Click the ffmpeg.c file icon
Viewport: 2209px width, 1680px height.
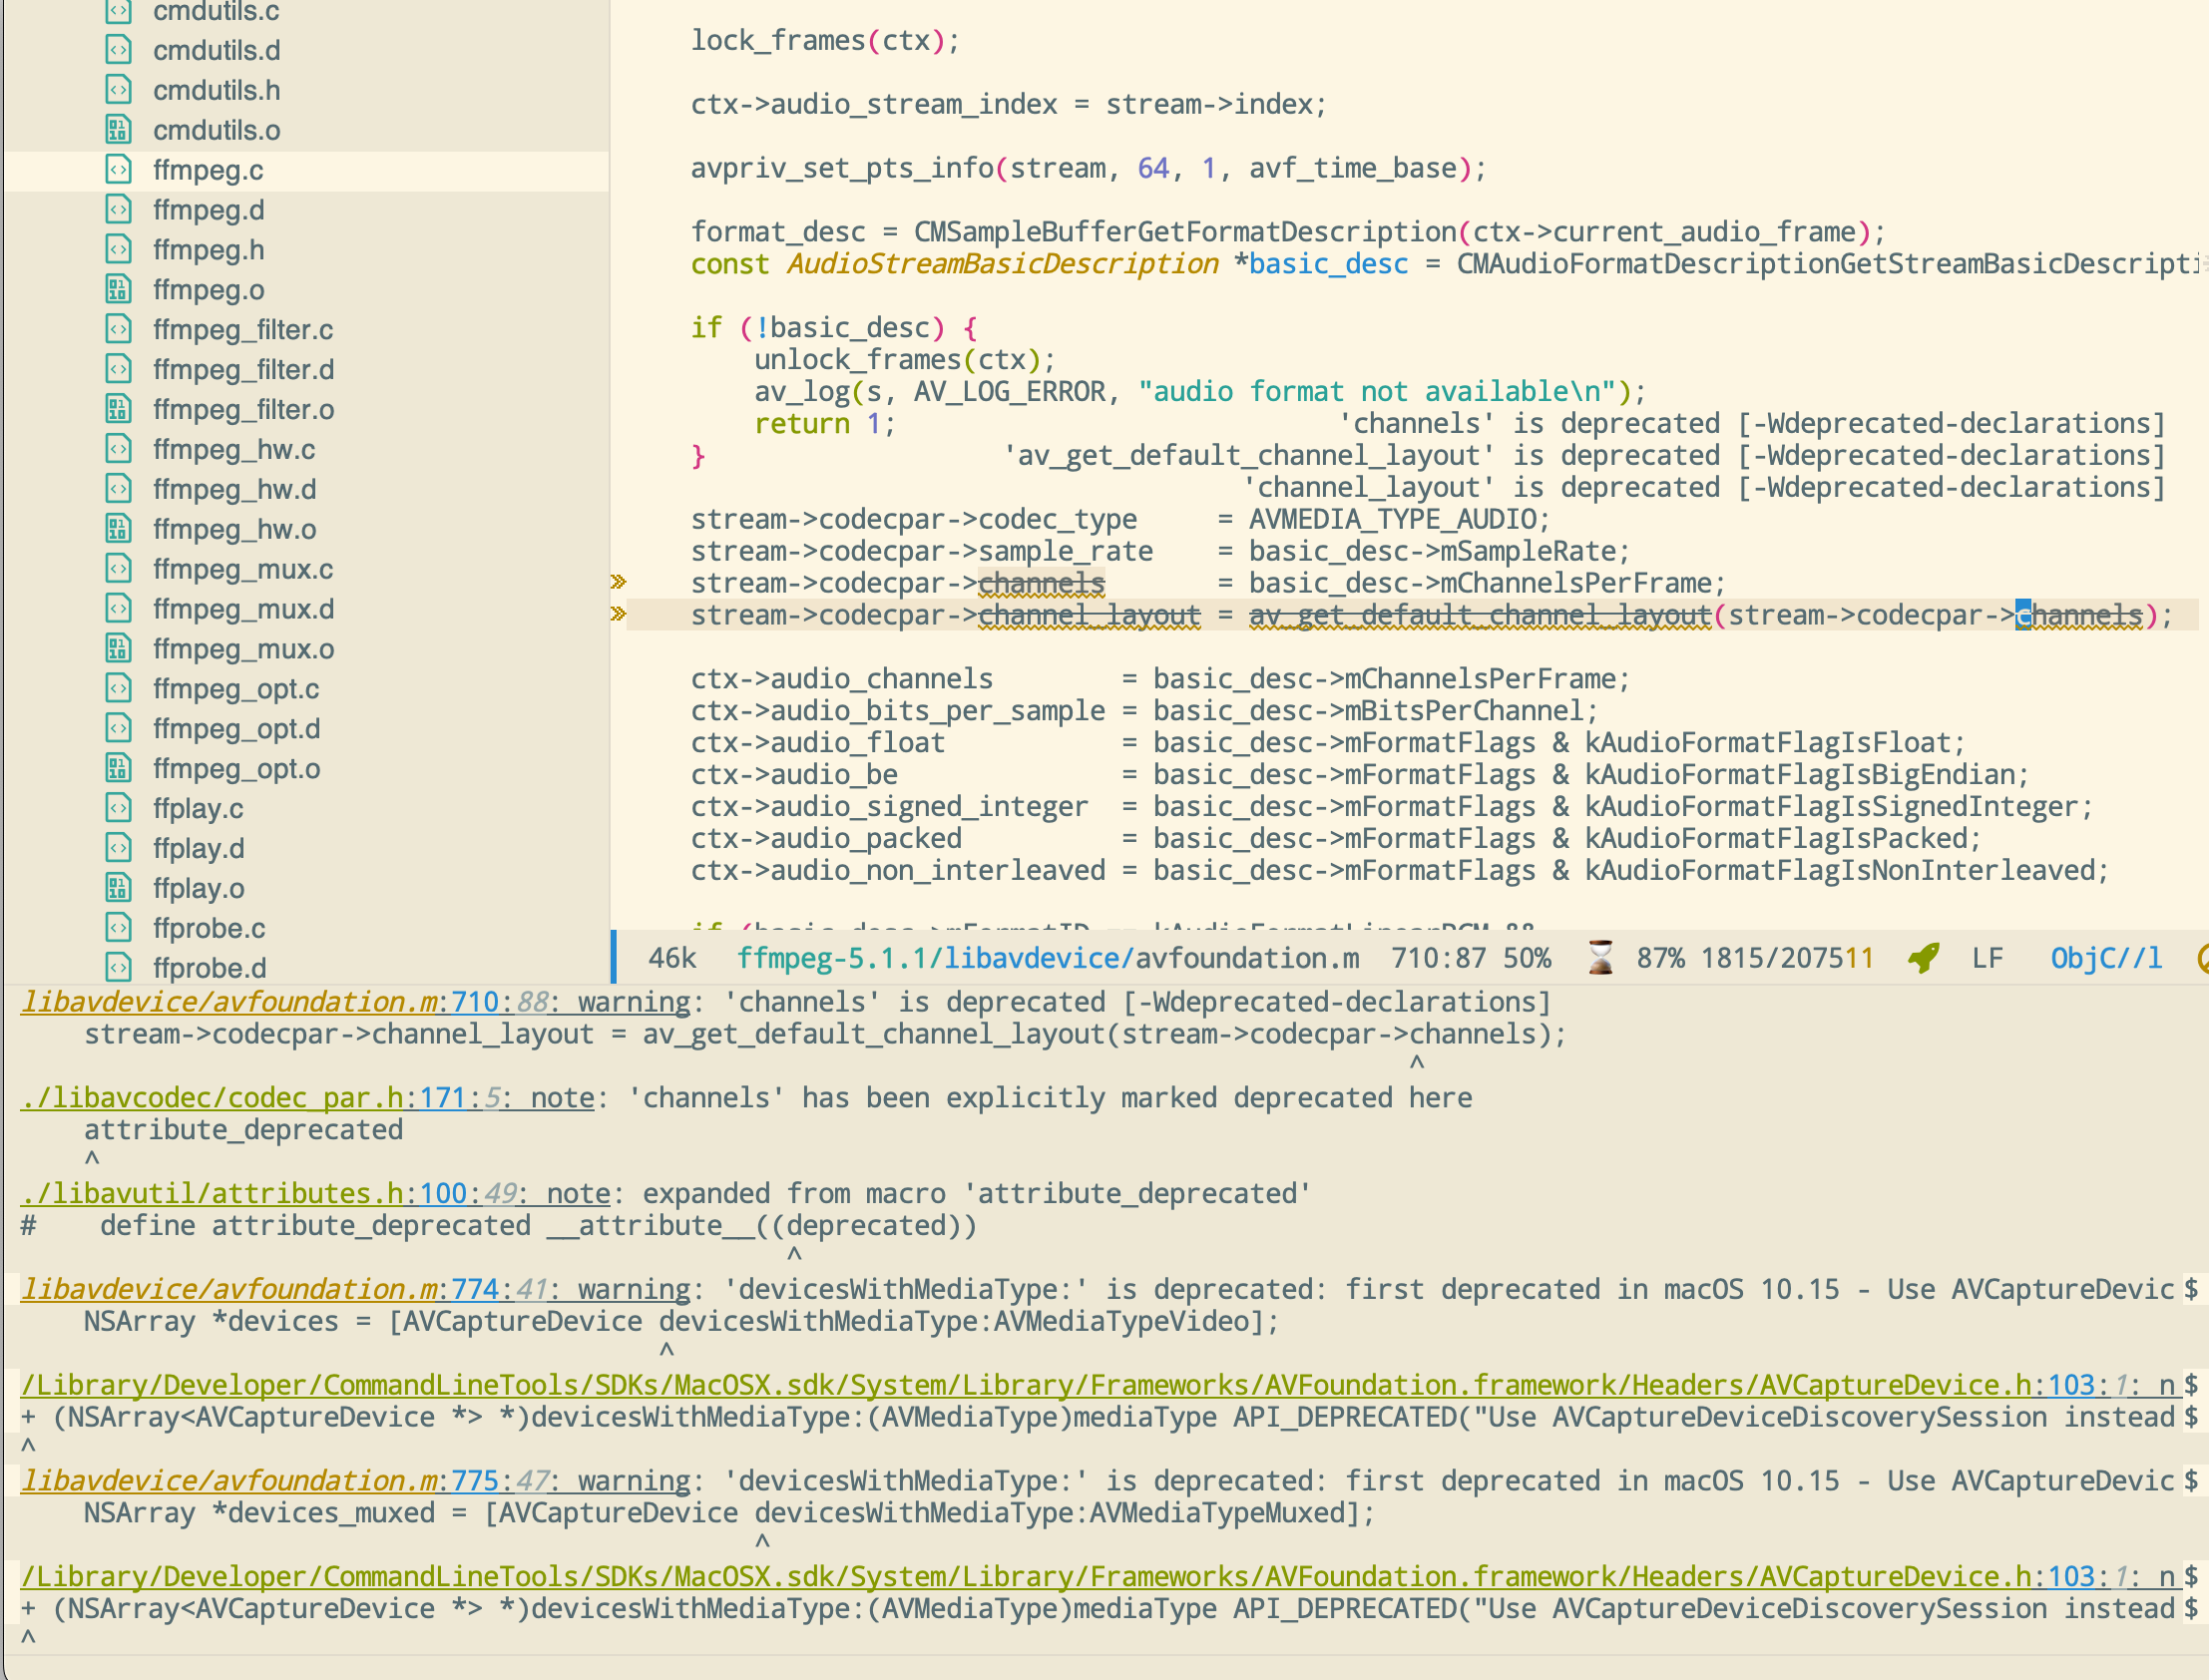coord(119,170)
